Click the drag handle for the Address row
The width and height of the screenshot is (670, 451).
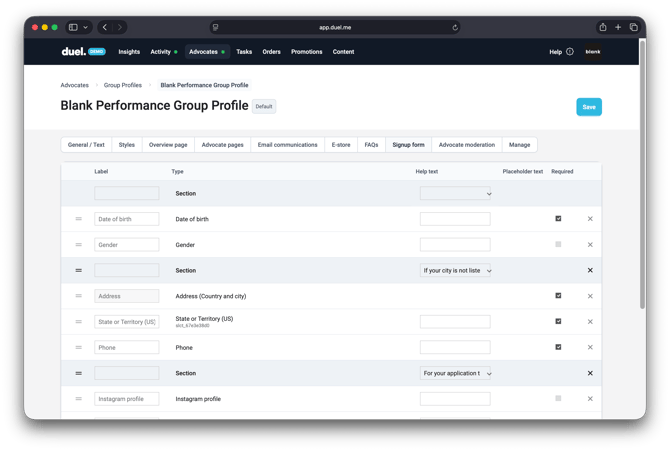(79, 296)
